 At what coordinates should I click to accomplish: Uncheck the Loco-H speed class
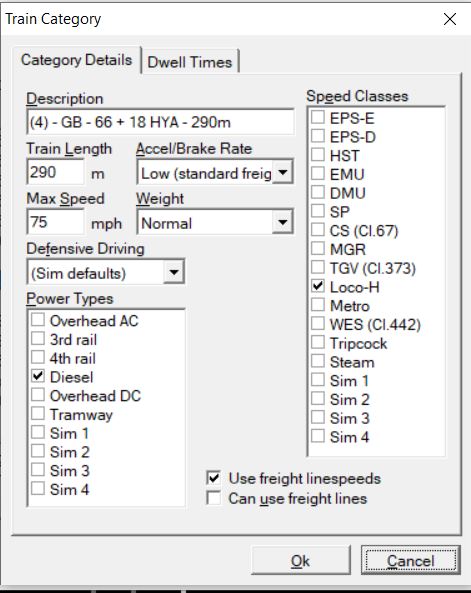coord(318,286)
